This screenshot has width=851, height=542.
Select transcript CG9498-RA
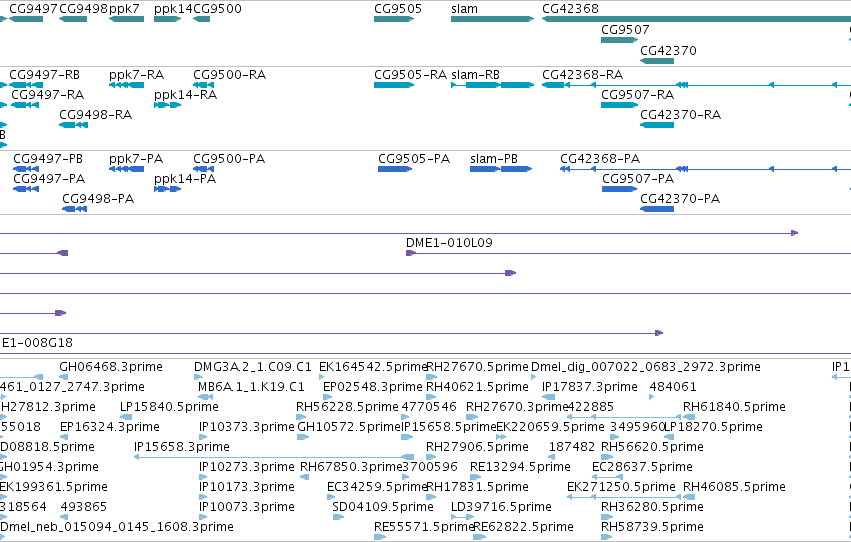click(x=73, y=125)
